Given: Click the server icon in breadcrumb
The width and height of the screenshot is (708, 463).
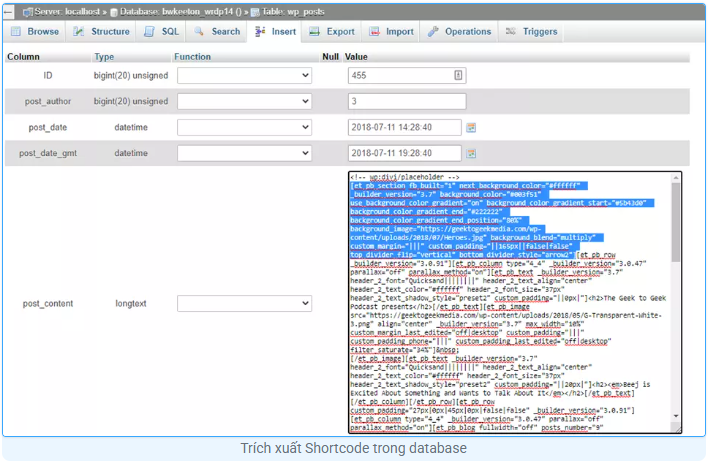Looking at the screenshot, I should [x=28, y=12].
